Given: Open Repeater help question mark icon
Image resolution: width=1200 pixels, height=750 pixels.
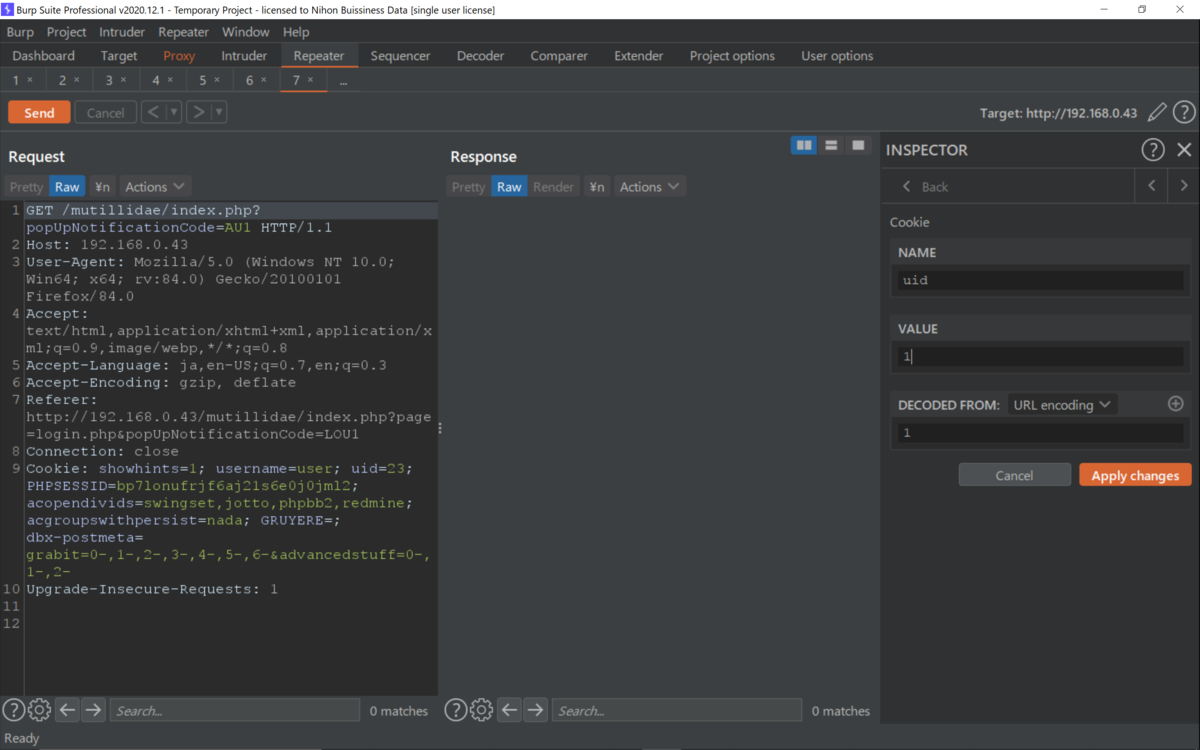Looking at the screenshot, I should (x=1184, y=112).
